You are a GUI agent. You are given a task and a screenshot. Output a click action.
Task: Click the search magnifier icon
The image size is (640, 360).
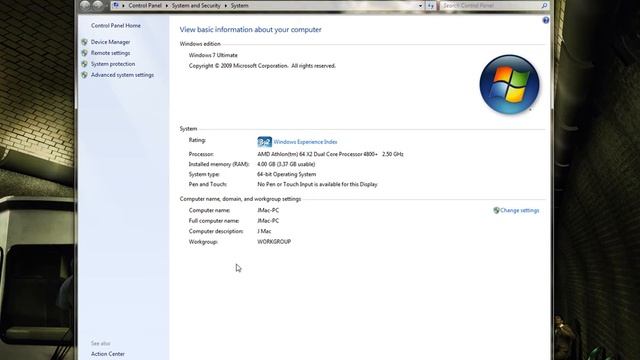(x=544, y=6)
